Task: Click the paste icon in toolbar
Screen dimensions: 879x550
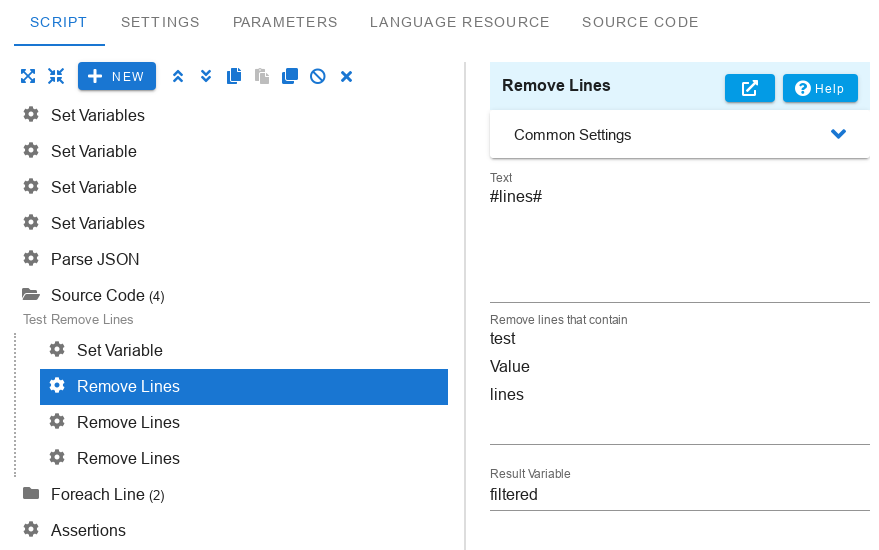Action: (x=262, y=76)
